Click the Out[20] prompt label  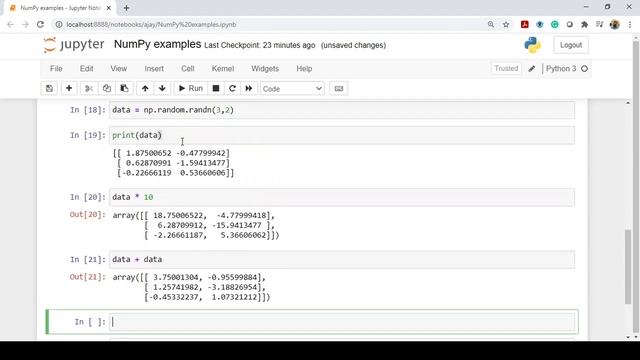click(87, 215)
